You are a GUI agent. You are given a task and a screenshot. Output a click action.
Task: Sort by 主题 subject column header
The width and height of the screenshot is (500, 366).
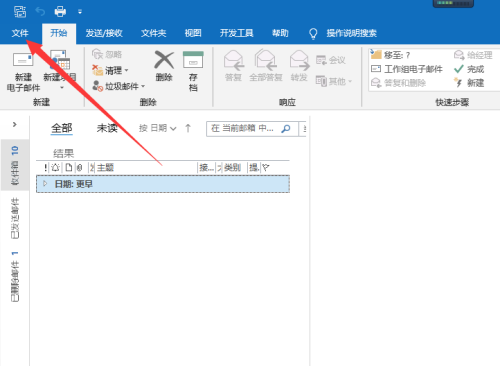(x=105, y=167)
